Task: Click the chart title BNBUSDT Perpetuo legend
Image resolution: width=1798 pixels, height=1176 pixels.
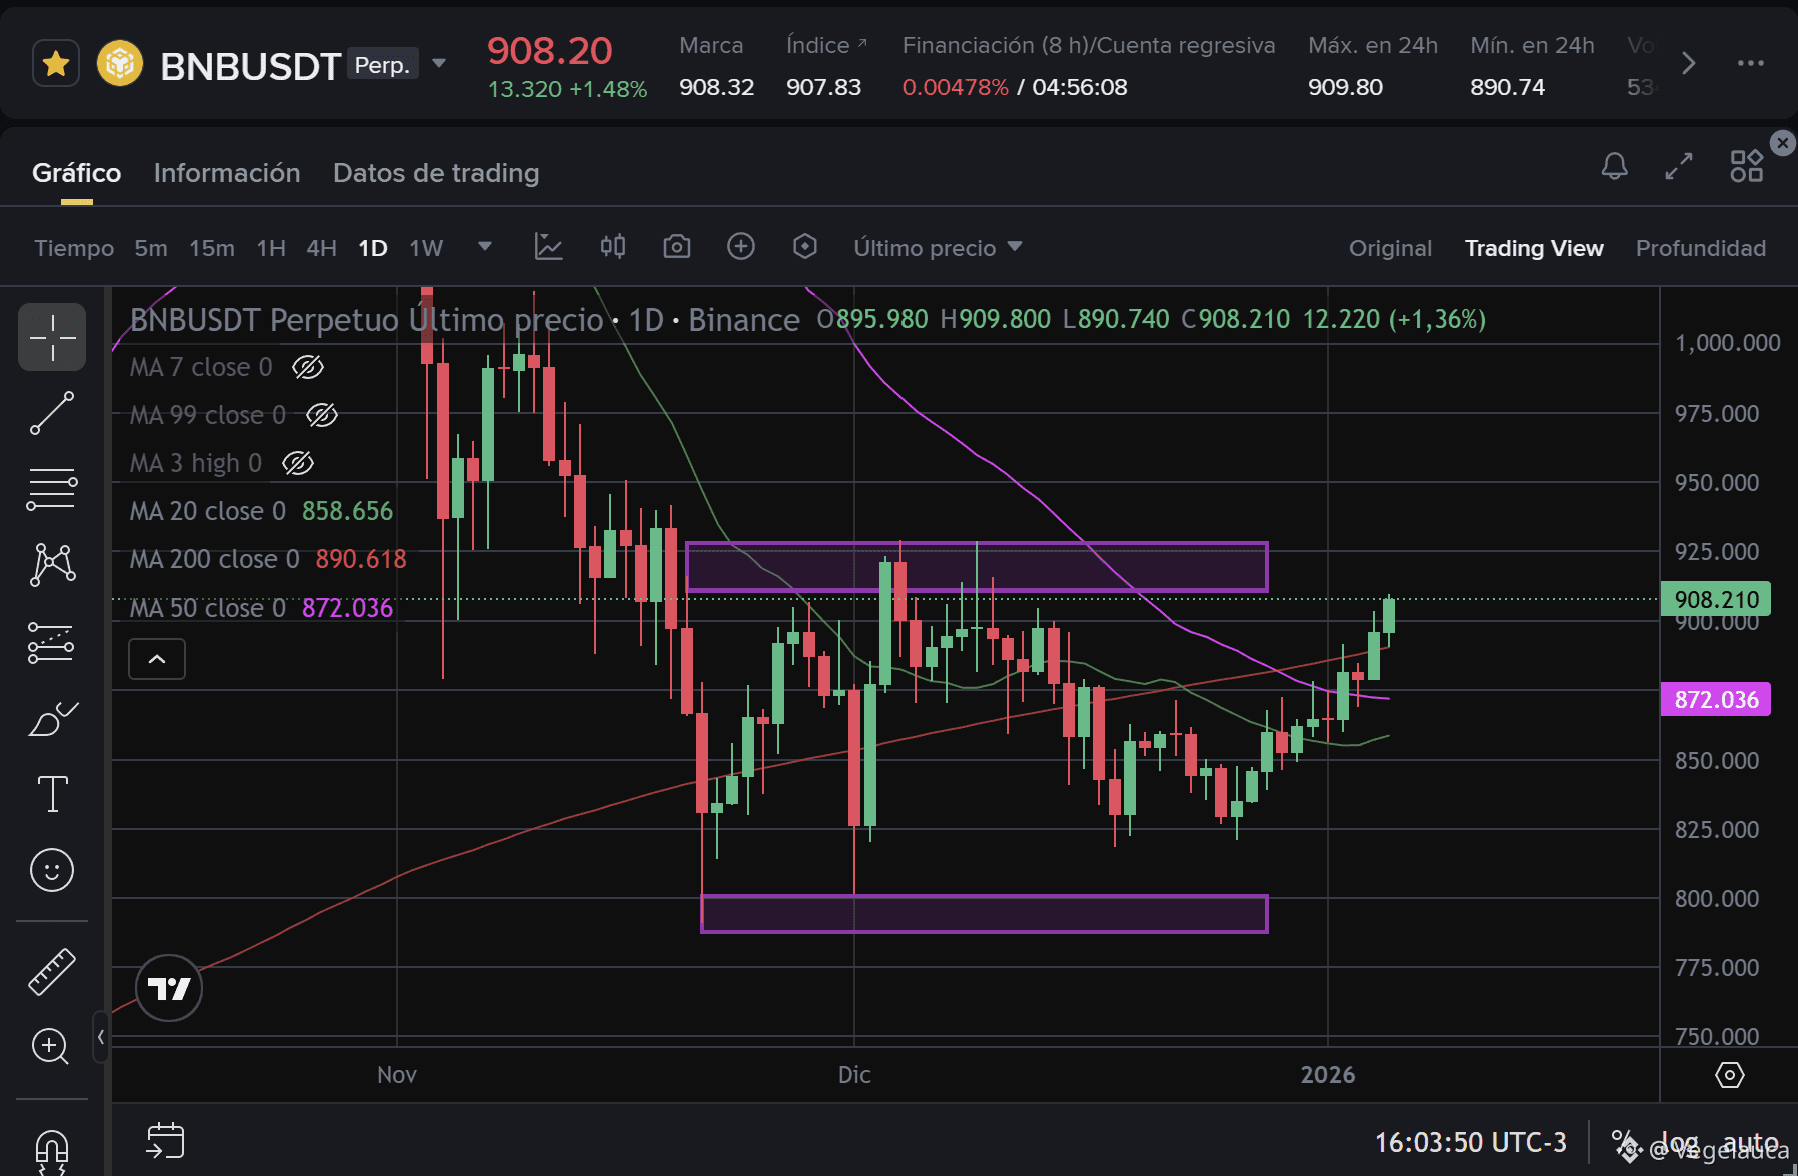Action: [465, 320]
